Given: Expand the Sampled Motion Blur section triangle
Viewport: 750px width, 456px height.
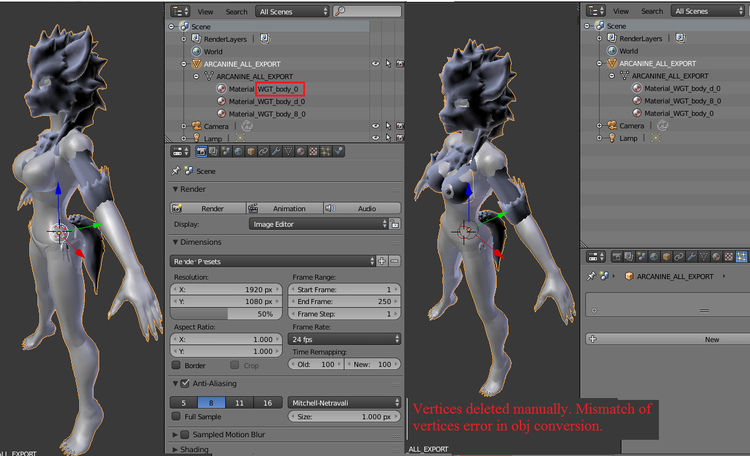Looking at the screenshot, I should (175, 434).
